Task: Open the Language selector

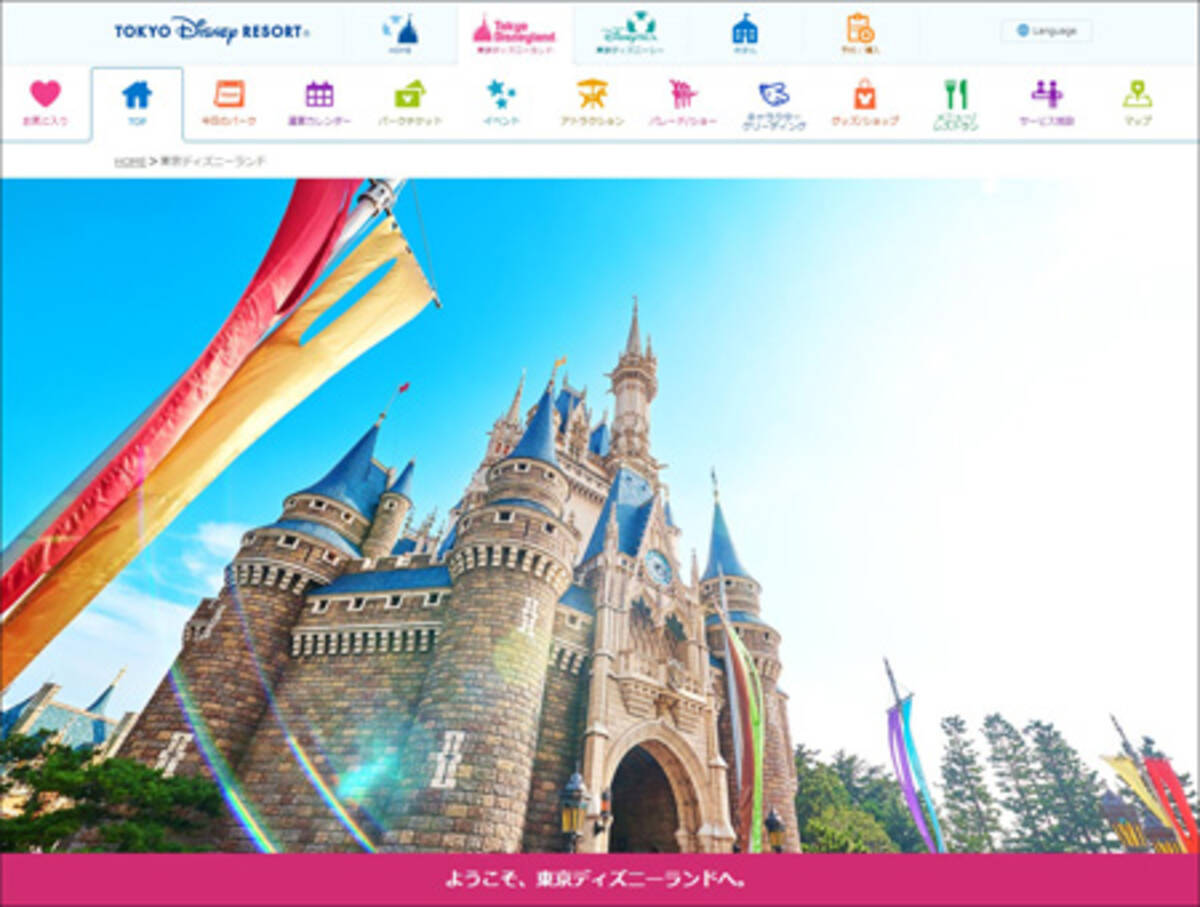Action: click(x=1046, y=30)
